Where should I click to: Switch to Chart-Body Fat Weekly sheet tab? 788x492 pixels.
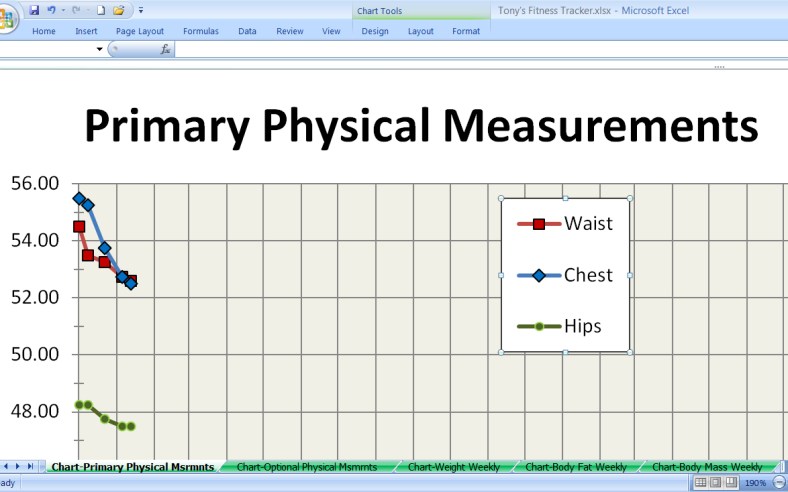(x=576, y=467)
